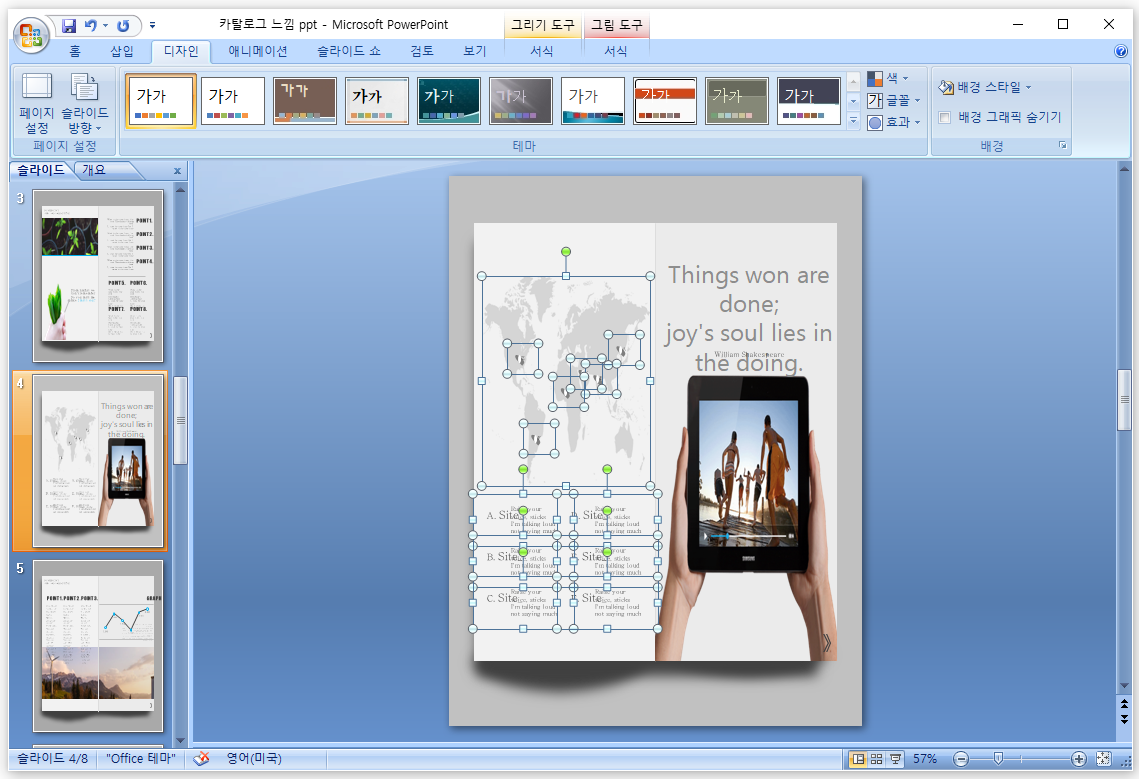Viewport: 1139px width, 779px height.
Task: Open theme 색 dropdown
Action: (888, 78)
